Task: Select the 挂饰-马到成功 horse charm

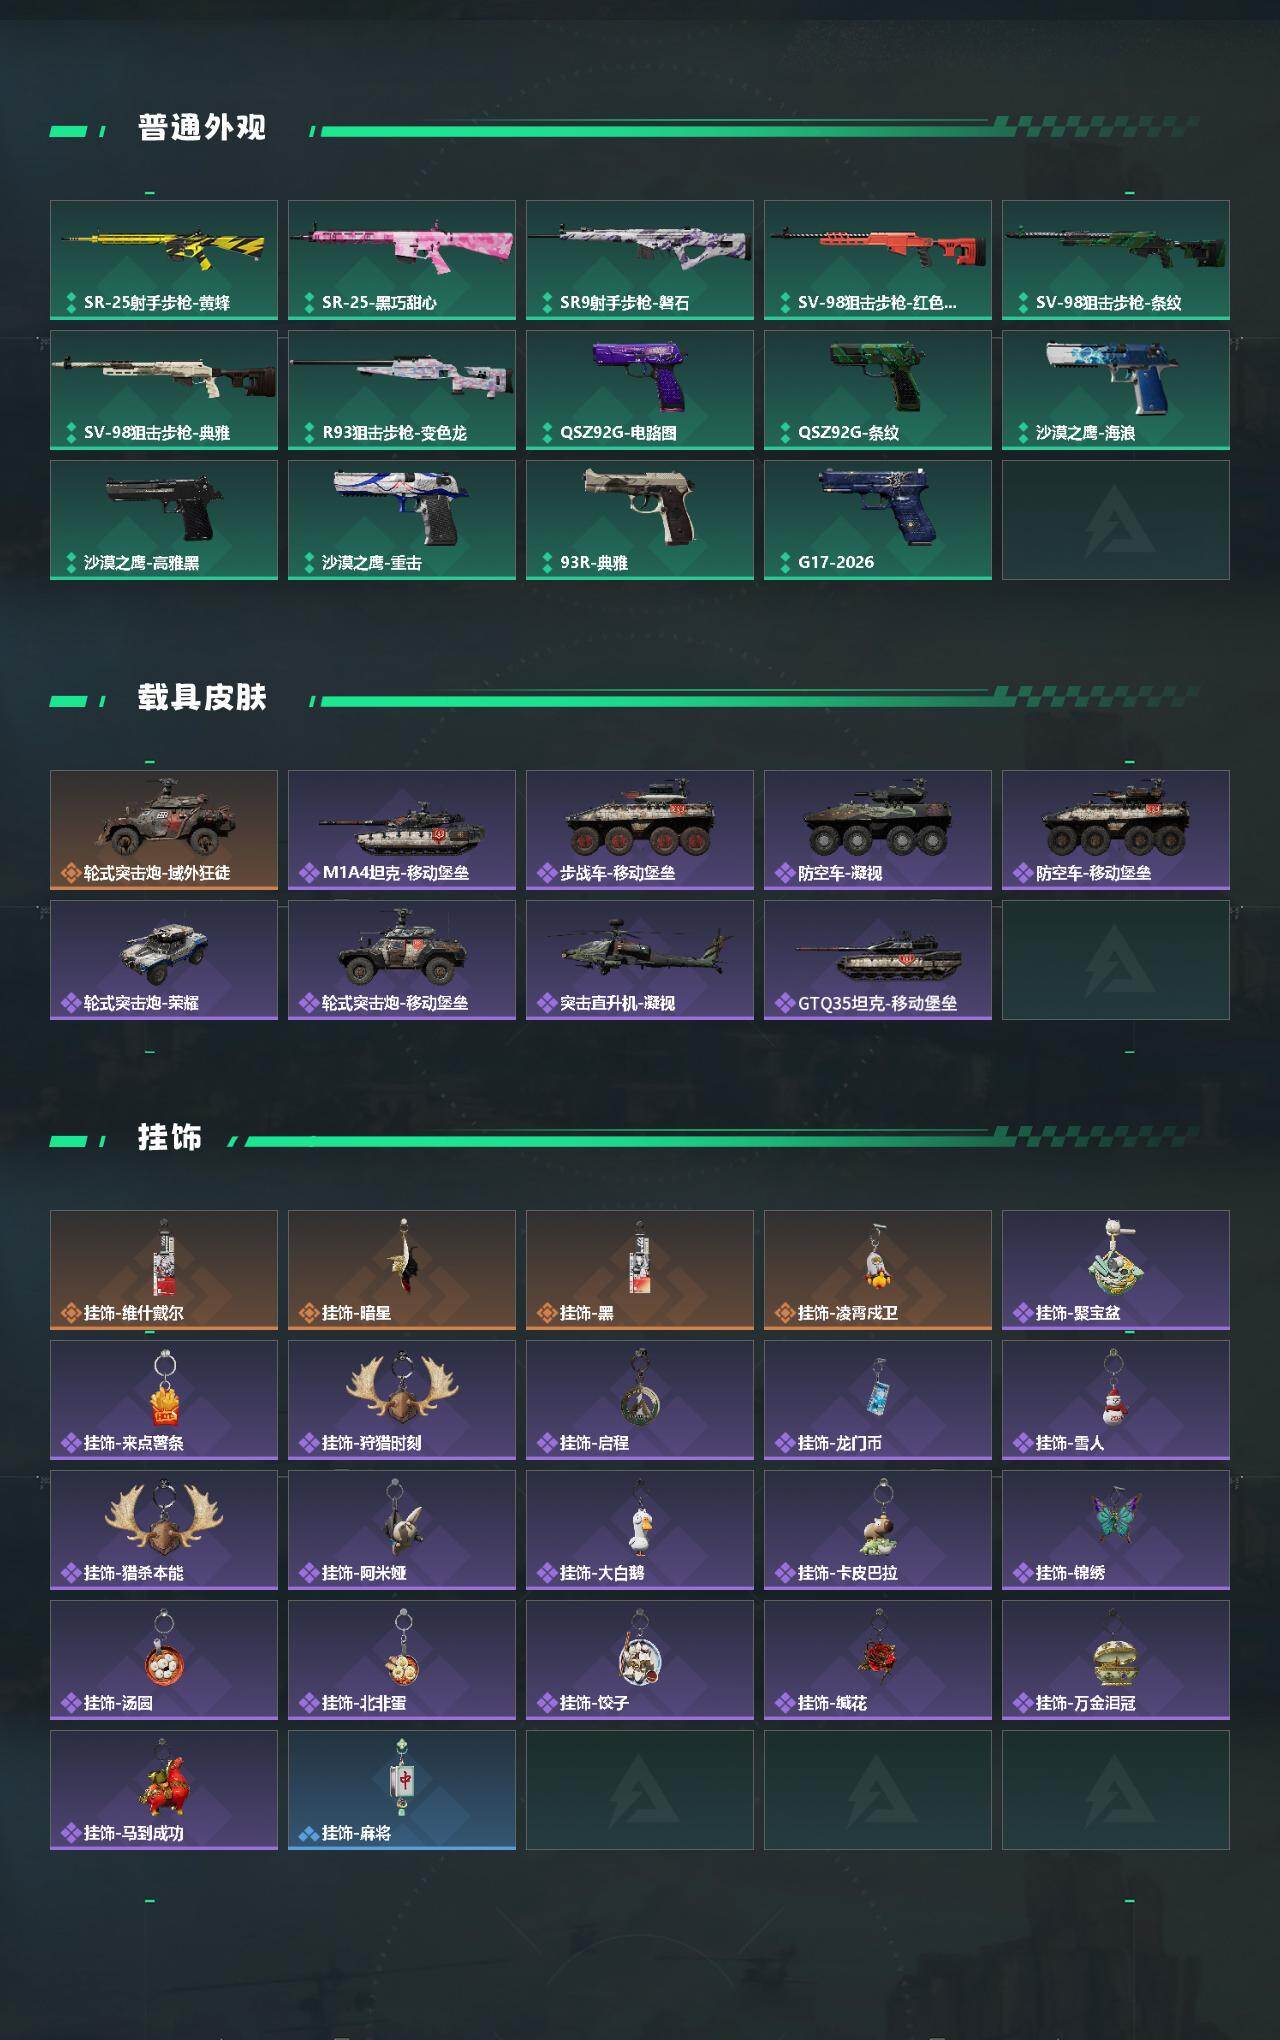Action: click(x=164, y=1790)
